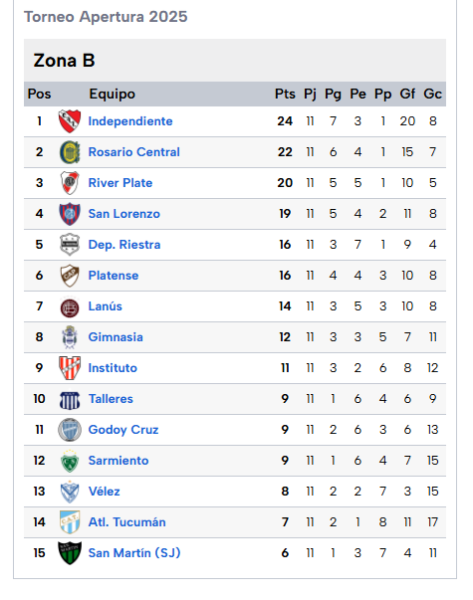473x600 pixels.
Task: Click the Rosario Central crest icon
Action: click(x=70, y=152)
